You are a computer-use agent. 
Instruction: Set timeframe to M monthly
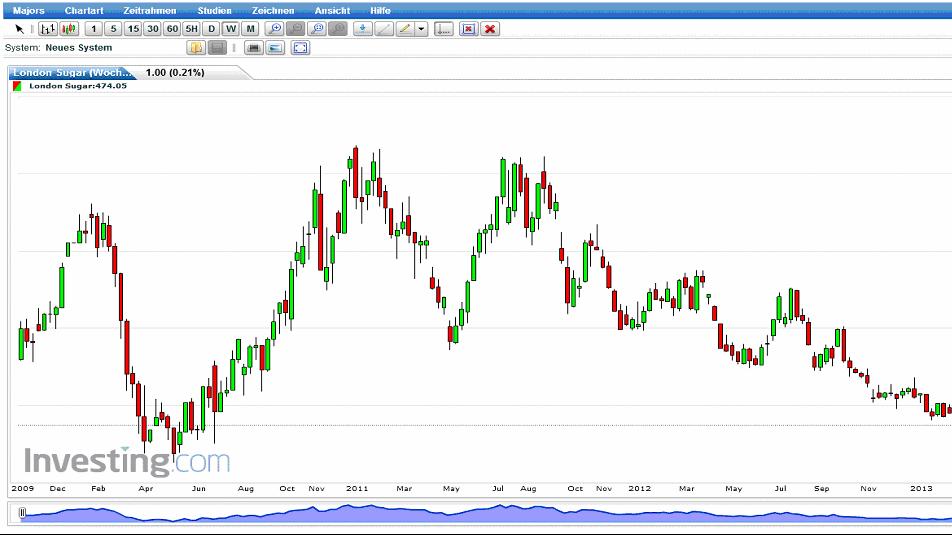click(250, 29)
